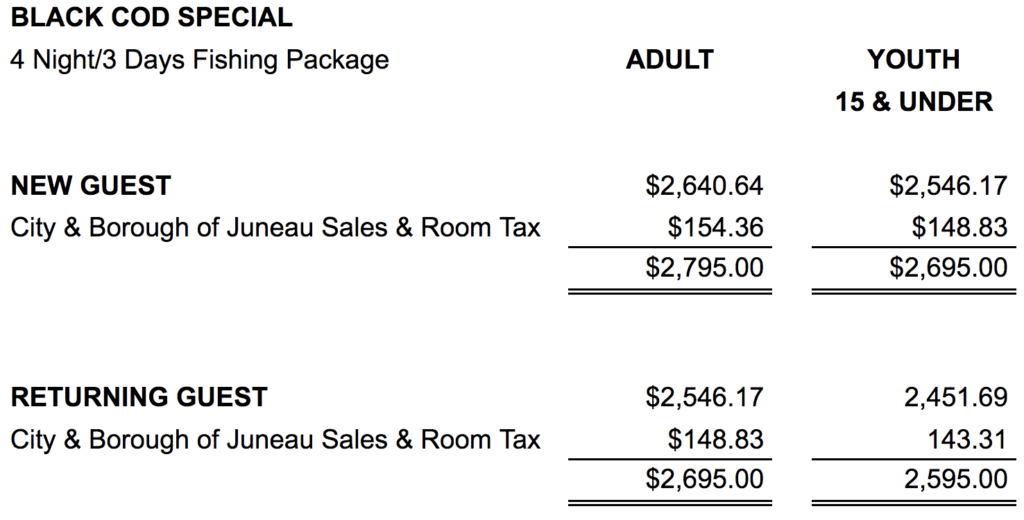Click new guest adult total $2,795.00
1024x520 pixels.
pyautogui.click(x=704, y=268)
